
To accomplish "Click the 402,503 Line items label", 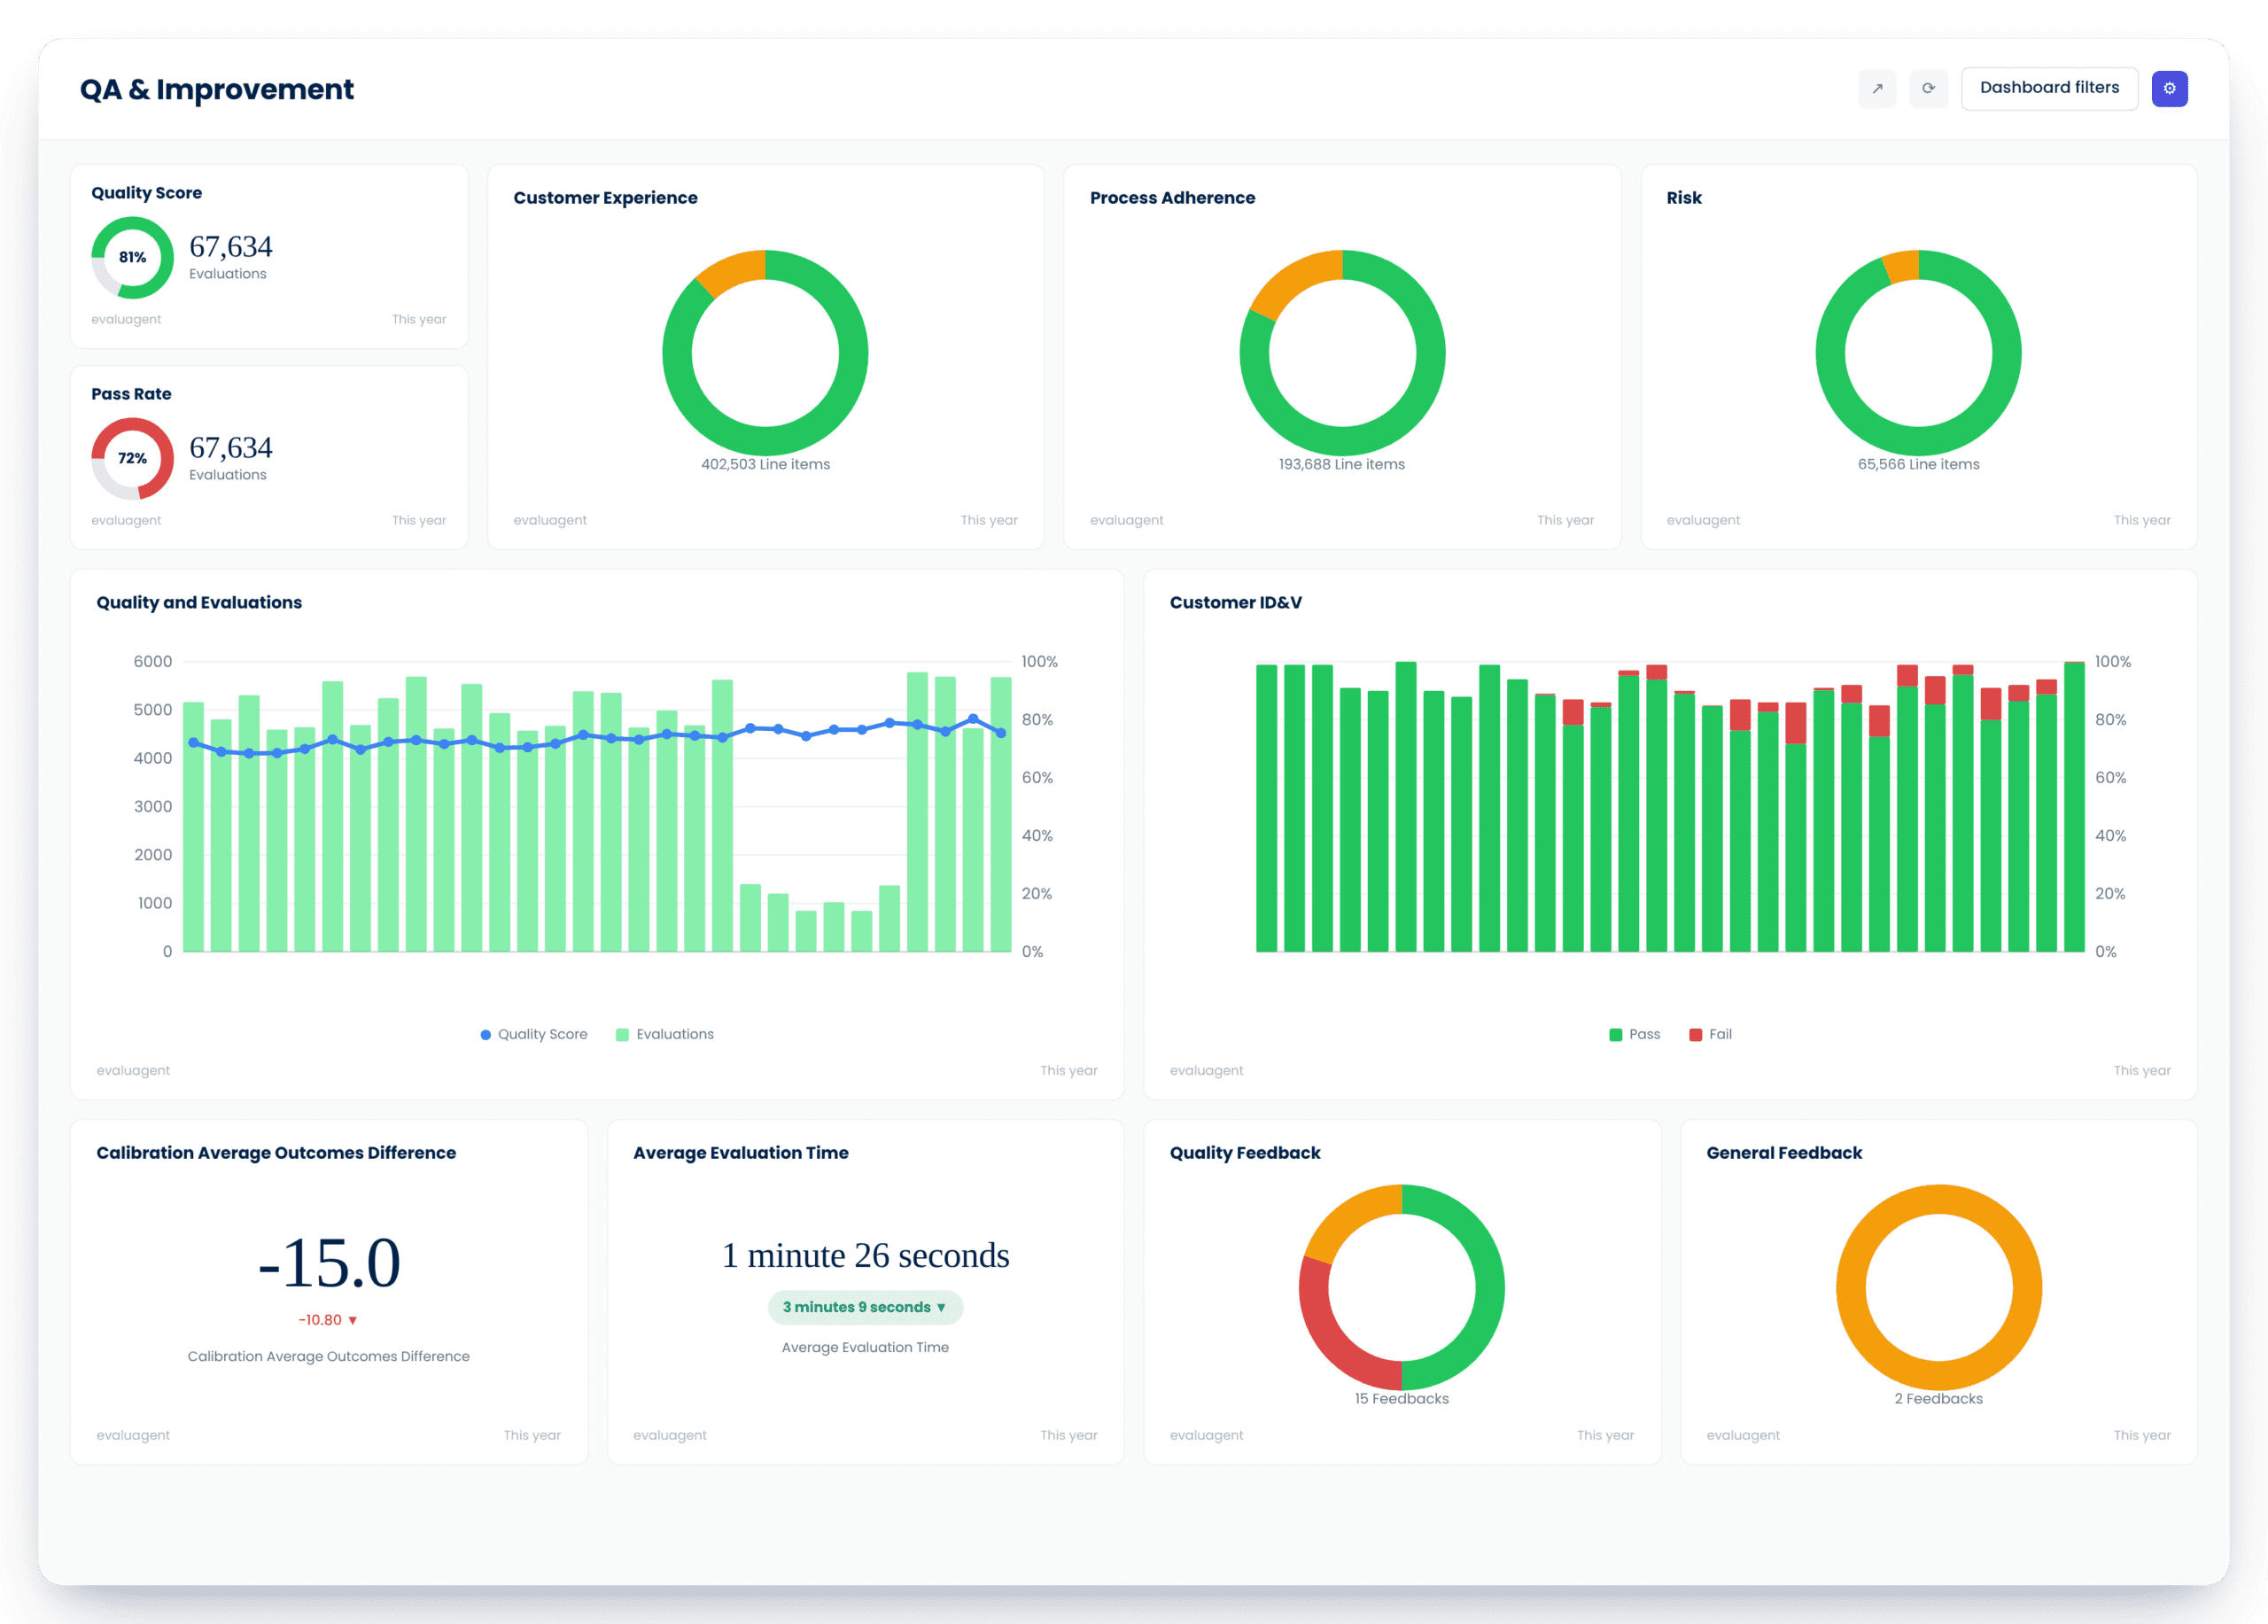I will [x=765, y=464].
